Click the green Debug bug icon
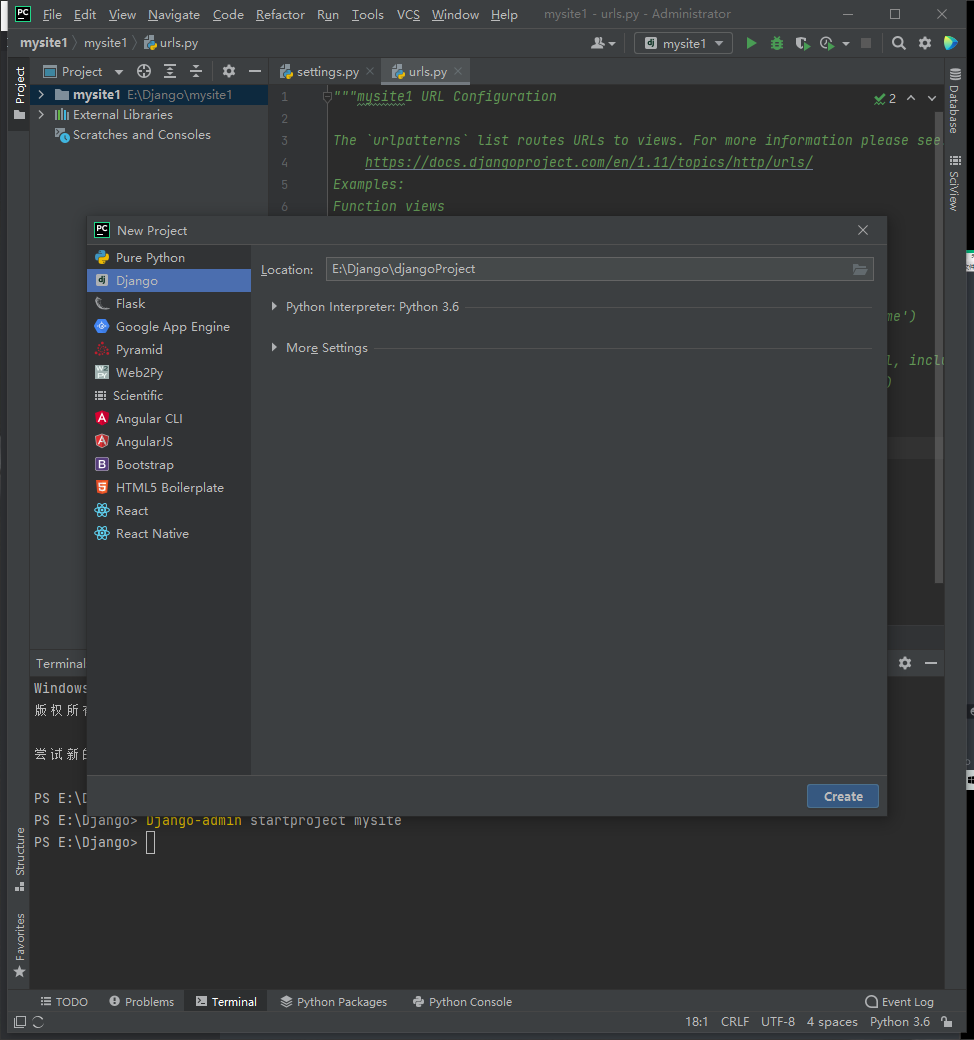The height and width of the screenshot is (1040, 974). coord(776,43)
